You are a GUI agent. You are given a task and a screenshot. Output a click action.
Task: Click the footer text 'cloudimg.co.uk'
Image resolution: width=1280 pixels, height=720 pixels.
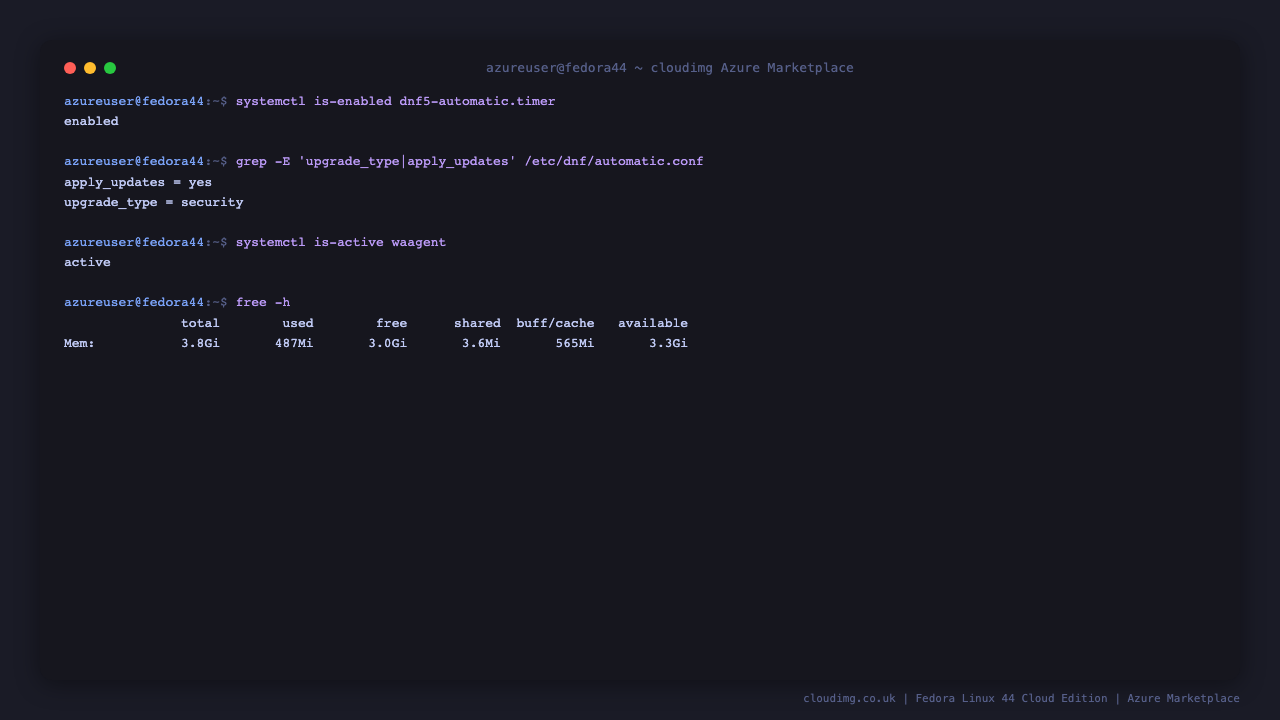point(849,699)
